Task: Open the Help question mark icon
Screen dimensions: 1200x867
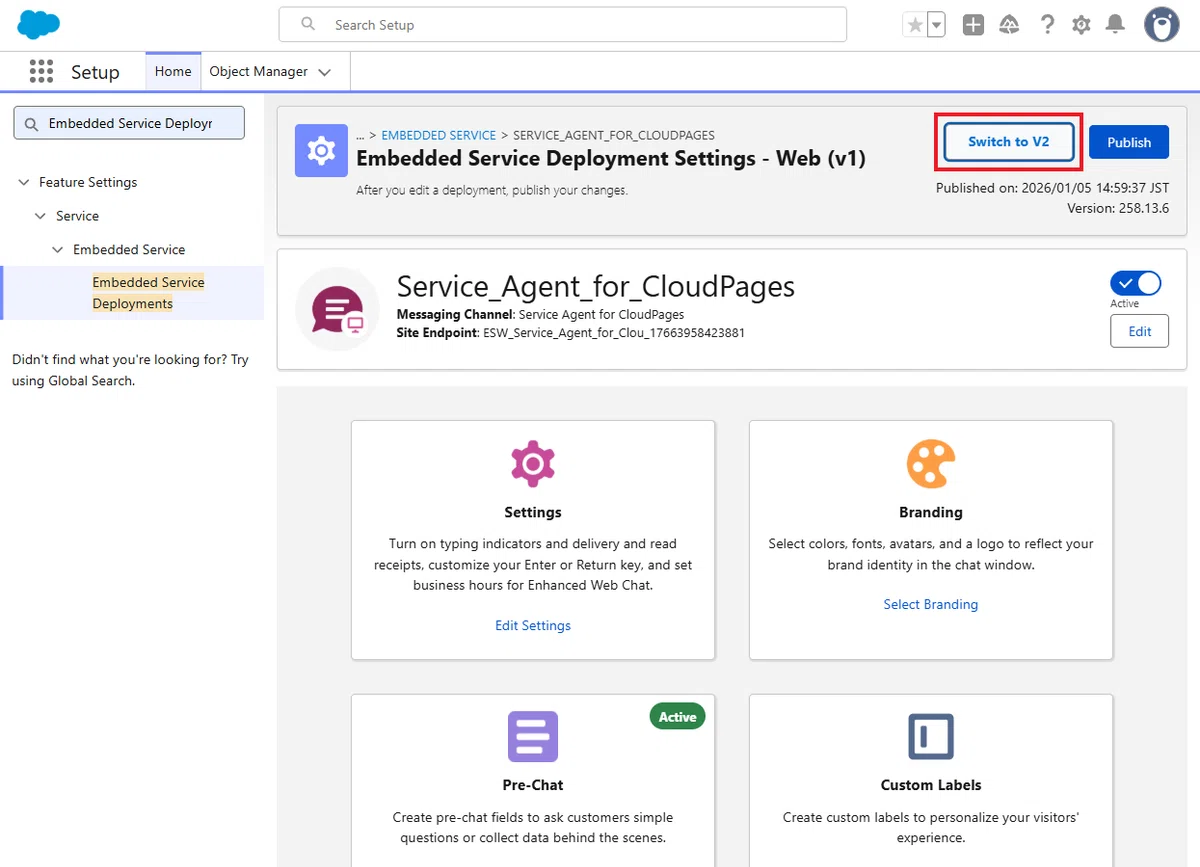Action: click(1047, 25)
